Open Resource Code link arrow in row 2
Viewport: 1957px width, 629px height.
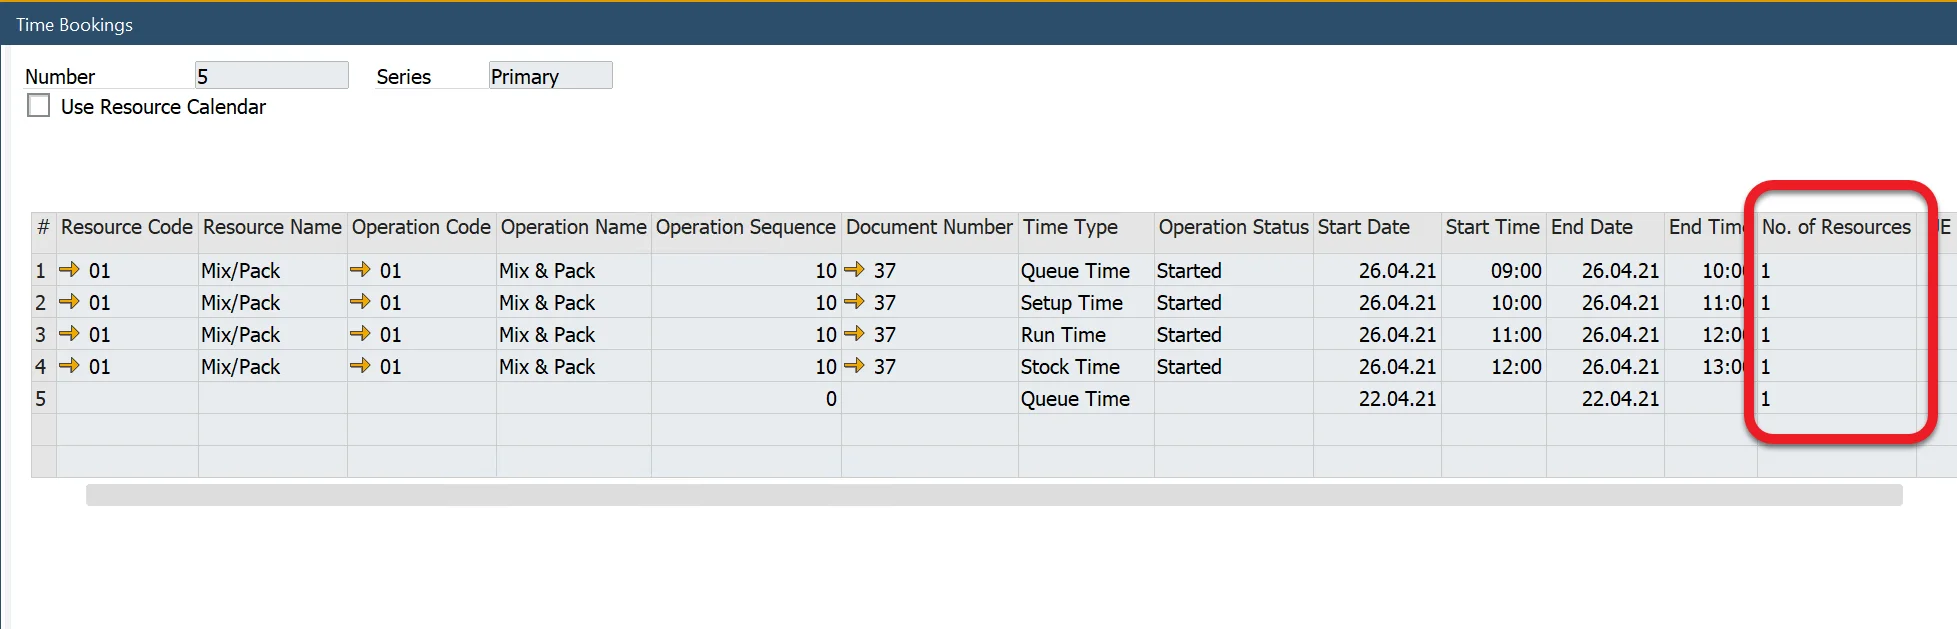[69, 302]
